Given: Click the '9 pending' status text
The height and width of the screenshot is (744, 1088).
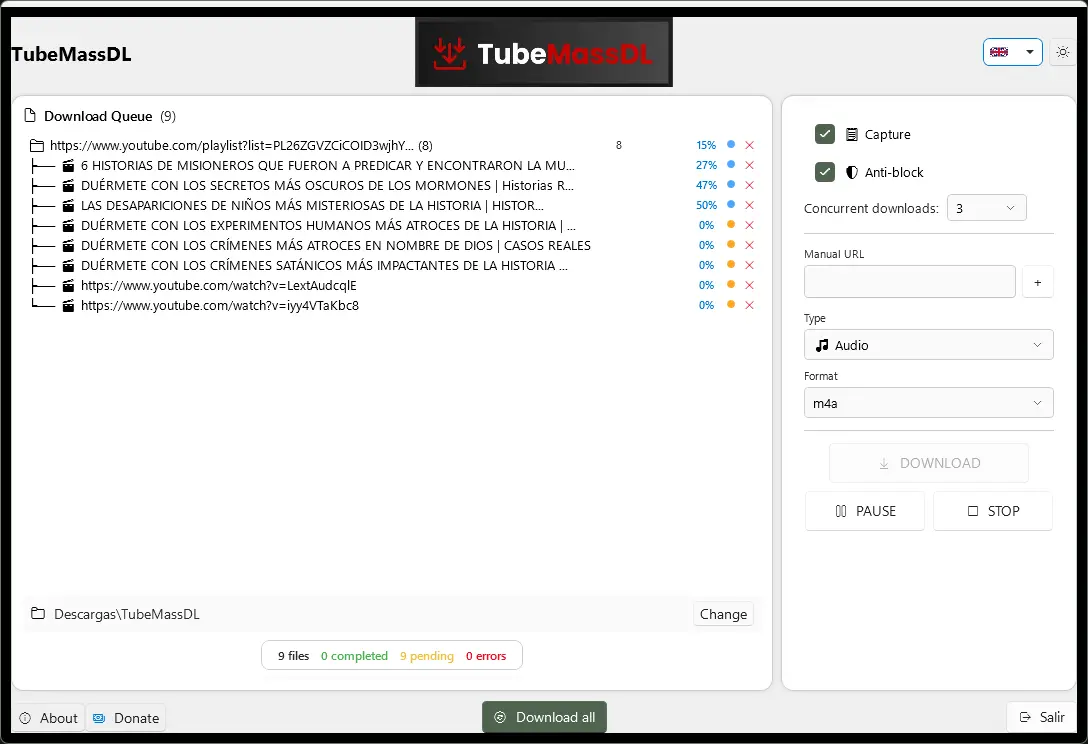Looking at the screenshot, I should click(427, 656).
